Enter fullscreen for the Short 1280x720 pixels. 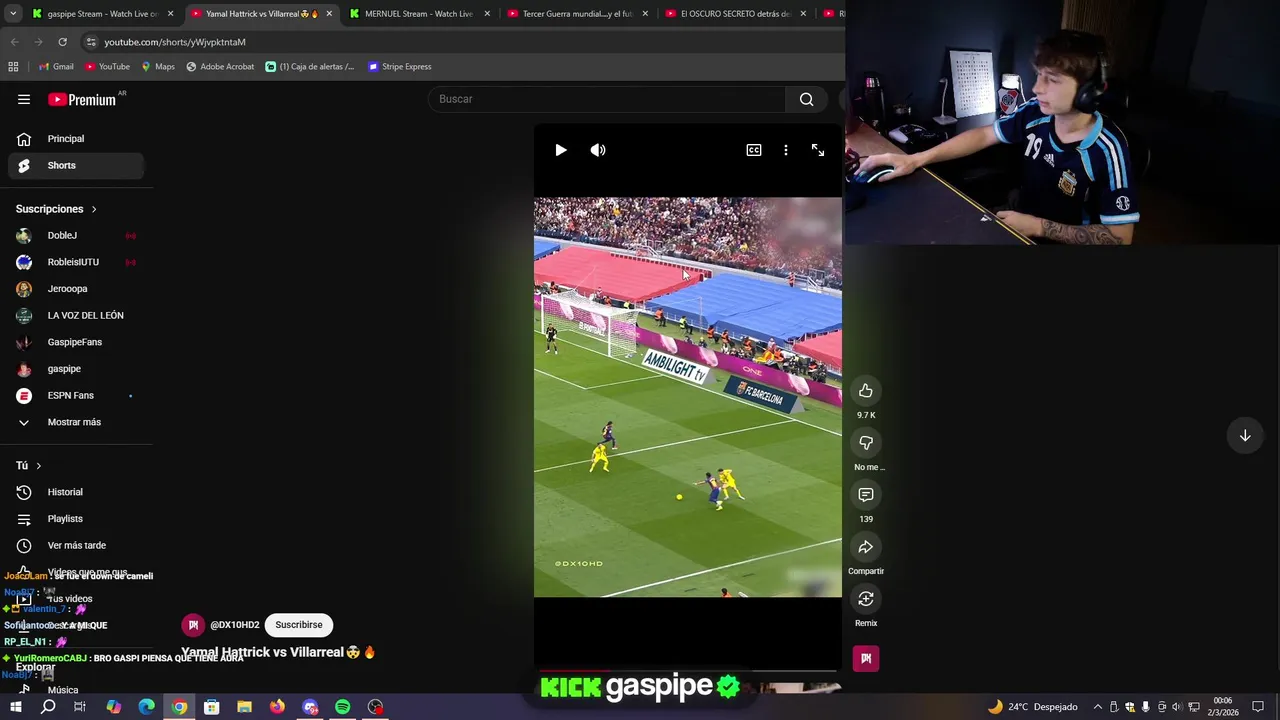818,150
